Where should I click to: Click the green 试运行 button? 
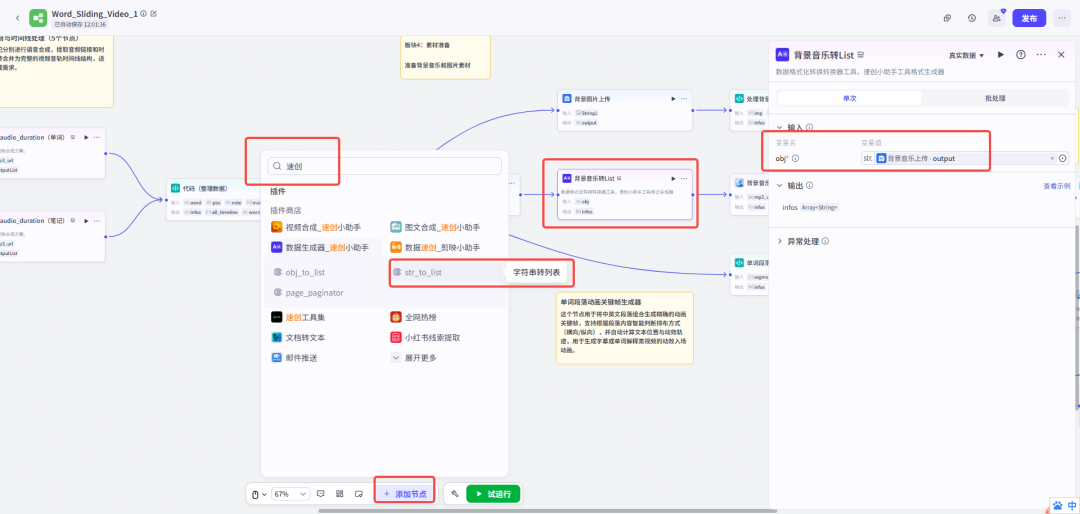tap(493, 494)
